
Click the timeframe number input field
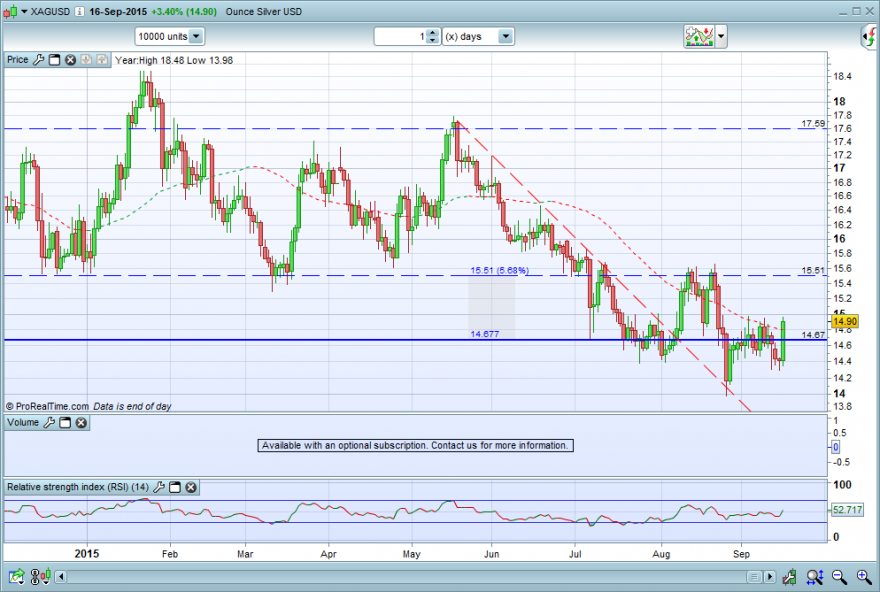coord(400,36)
